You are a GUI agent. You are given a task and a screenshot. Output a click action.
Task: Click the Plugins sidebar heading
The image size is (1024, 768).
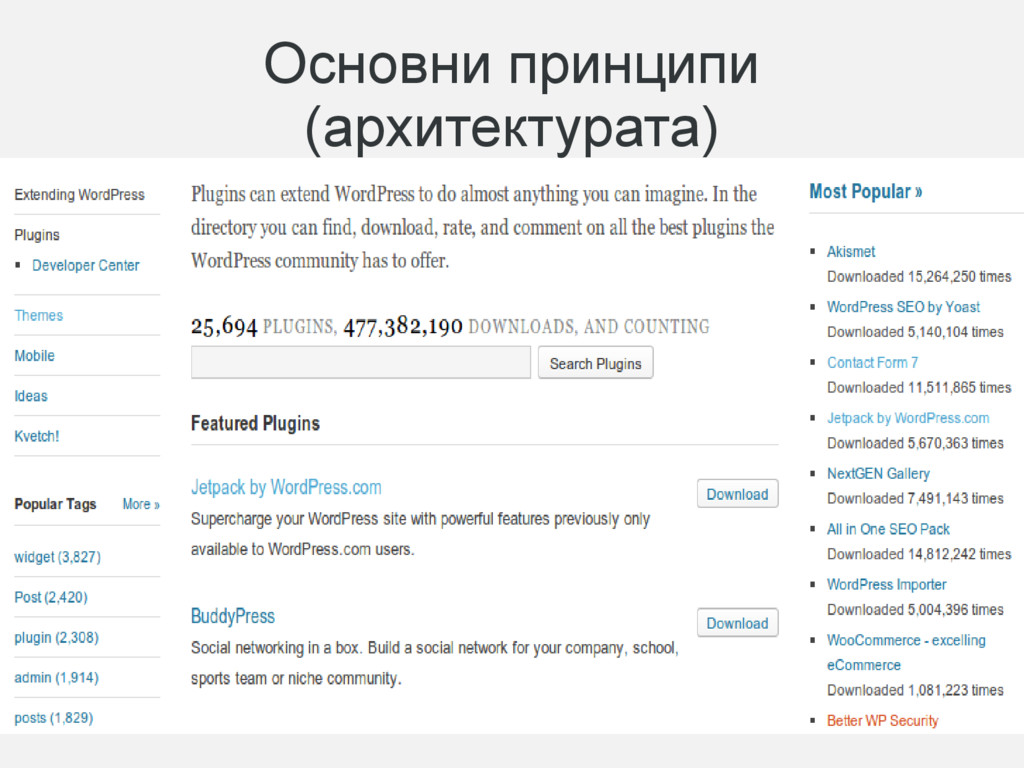tap(37, 235)
